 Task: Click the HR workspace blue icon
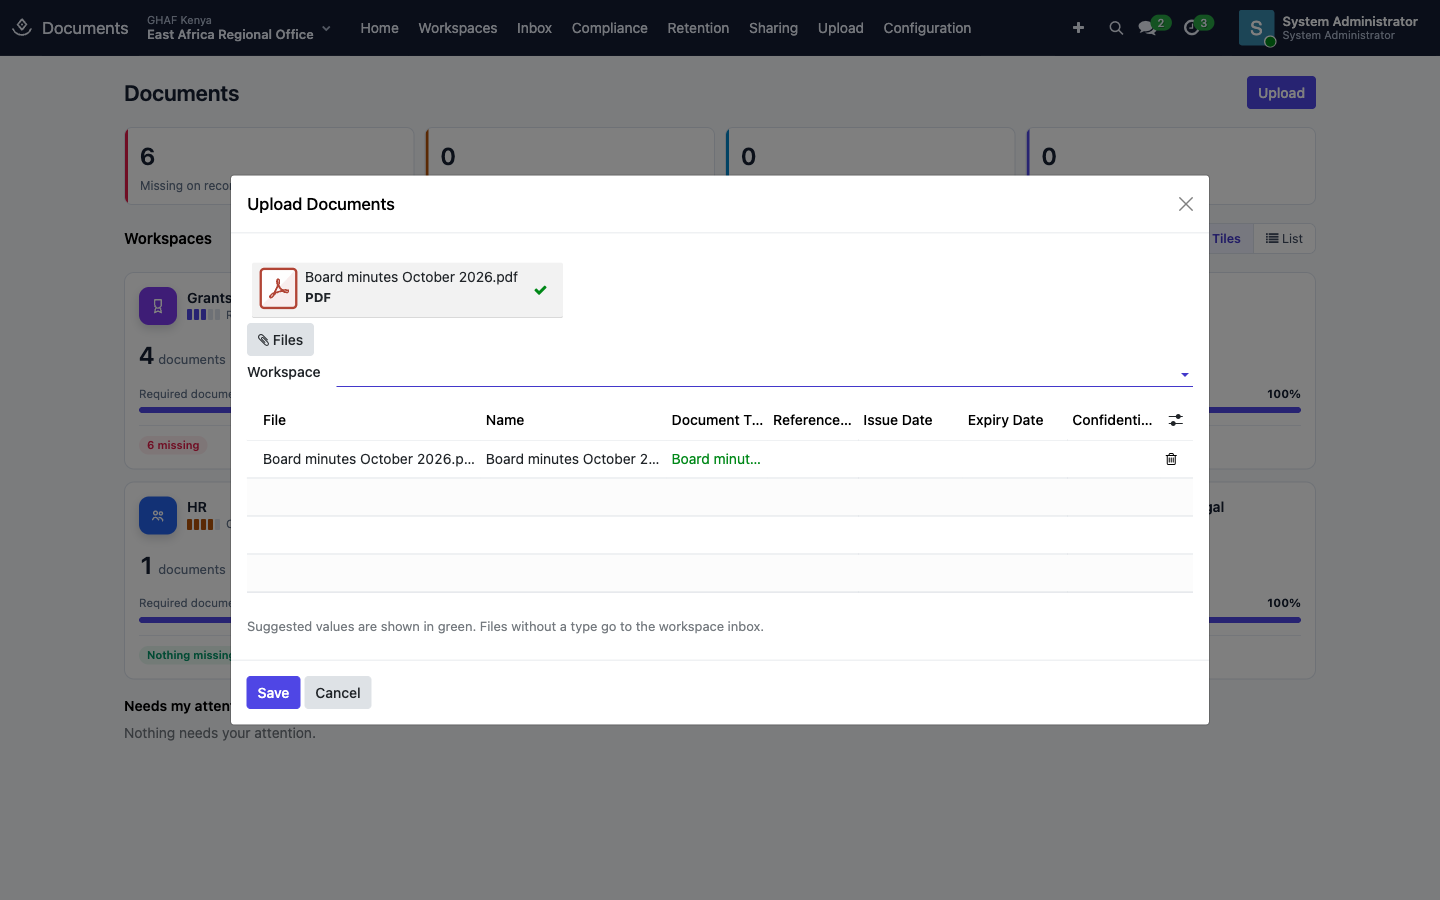point(158,516)
